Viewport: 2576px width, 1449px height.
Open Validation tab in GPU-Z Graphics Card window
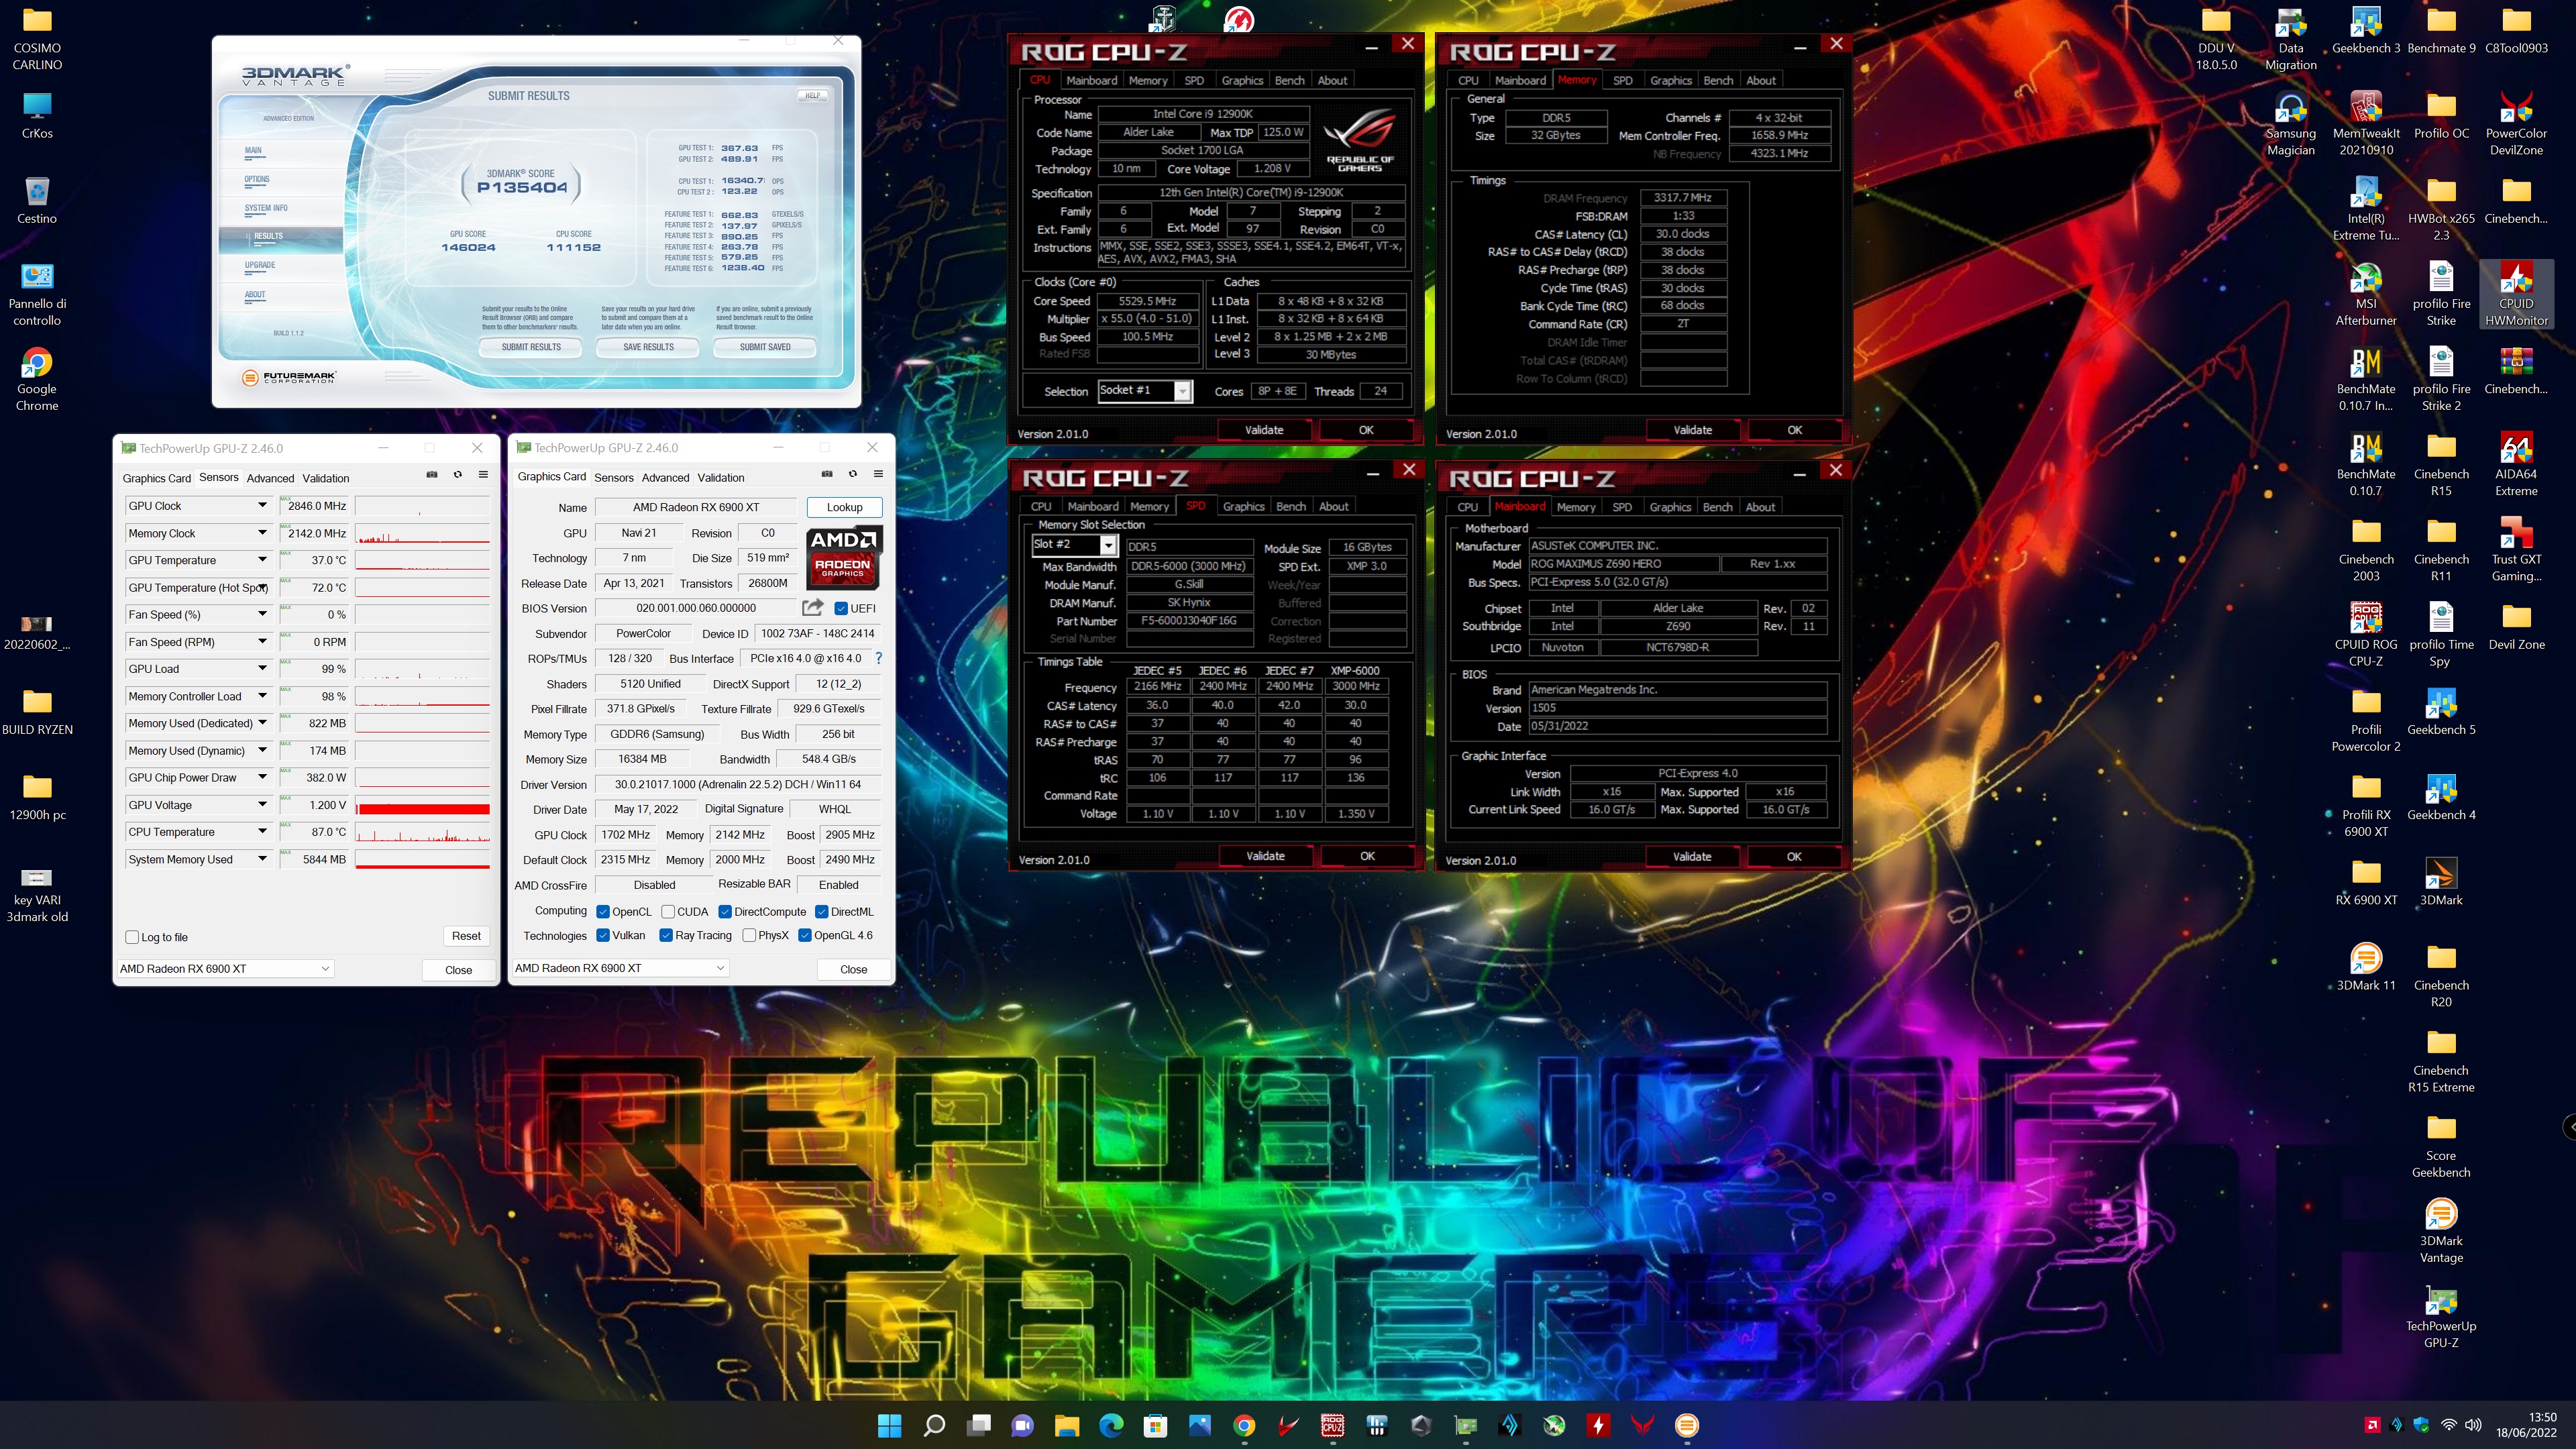click(721, 477)
